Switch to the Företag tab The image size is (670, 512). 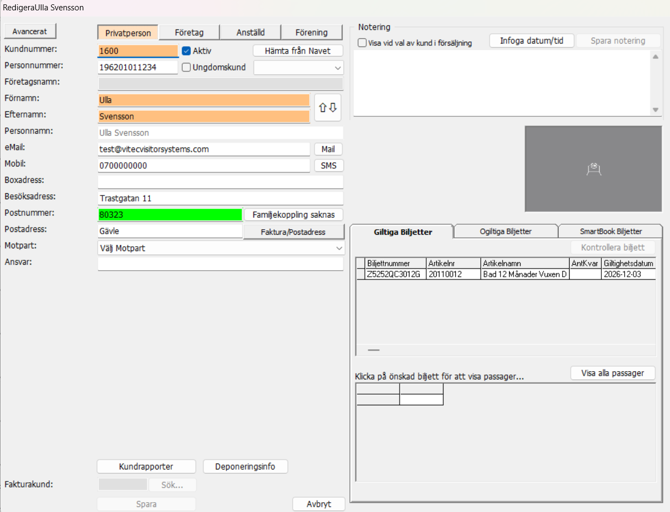pyautogui.click(x=189, y=32)
